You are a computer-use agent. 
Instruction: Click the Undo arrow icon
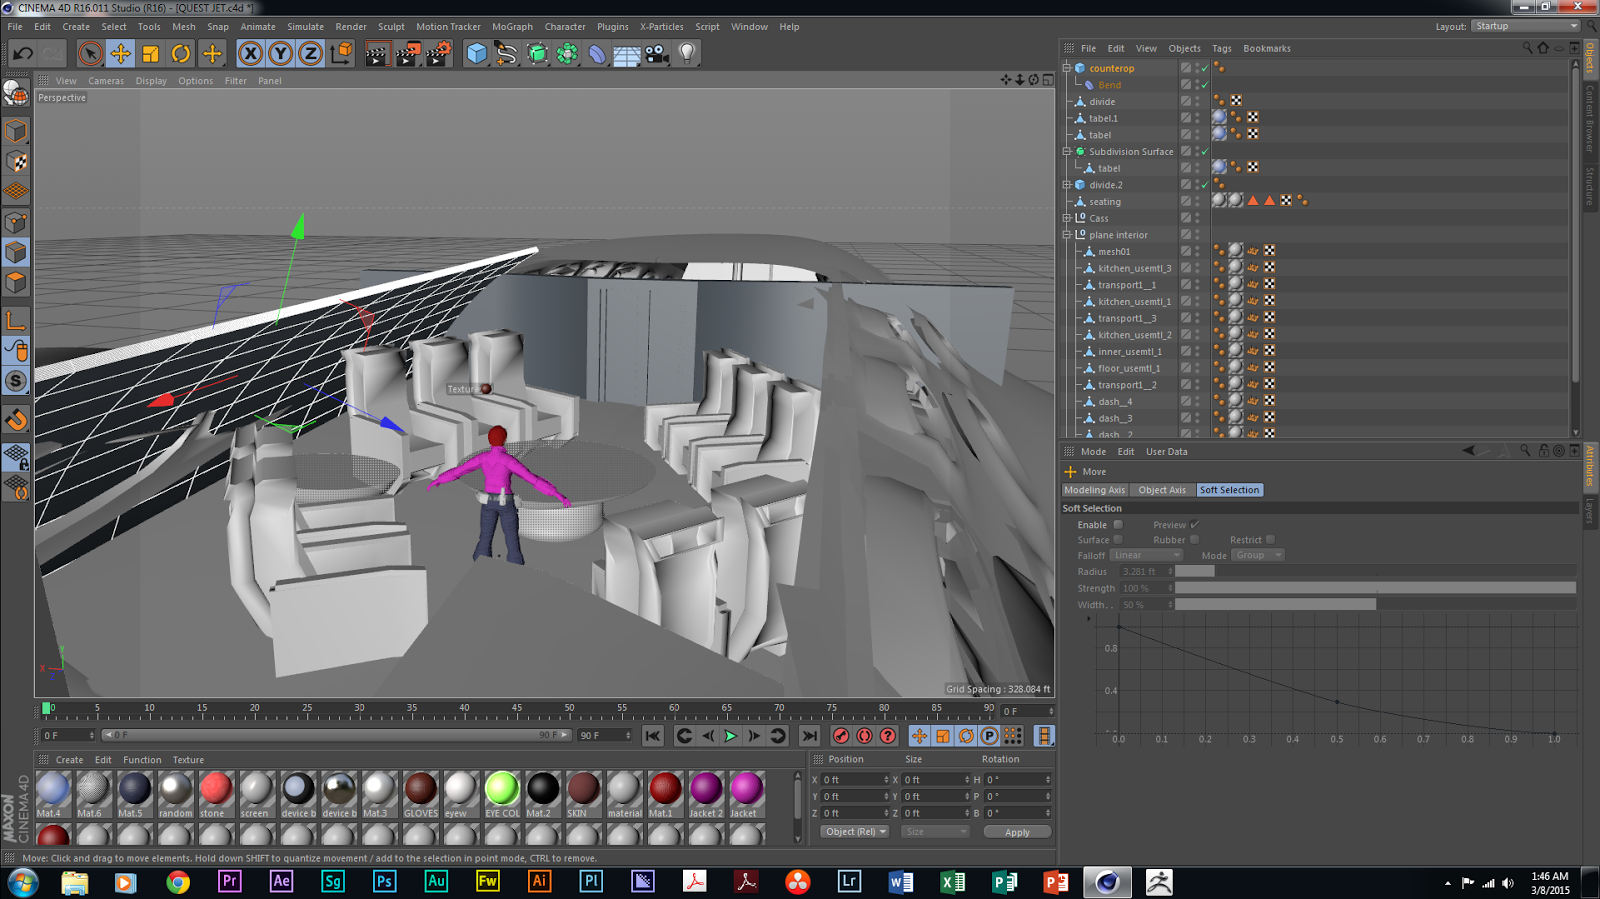click(x=23, y=54)
